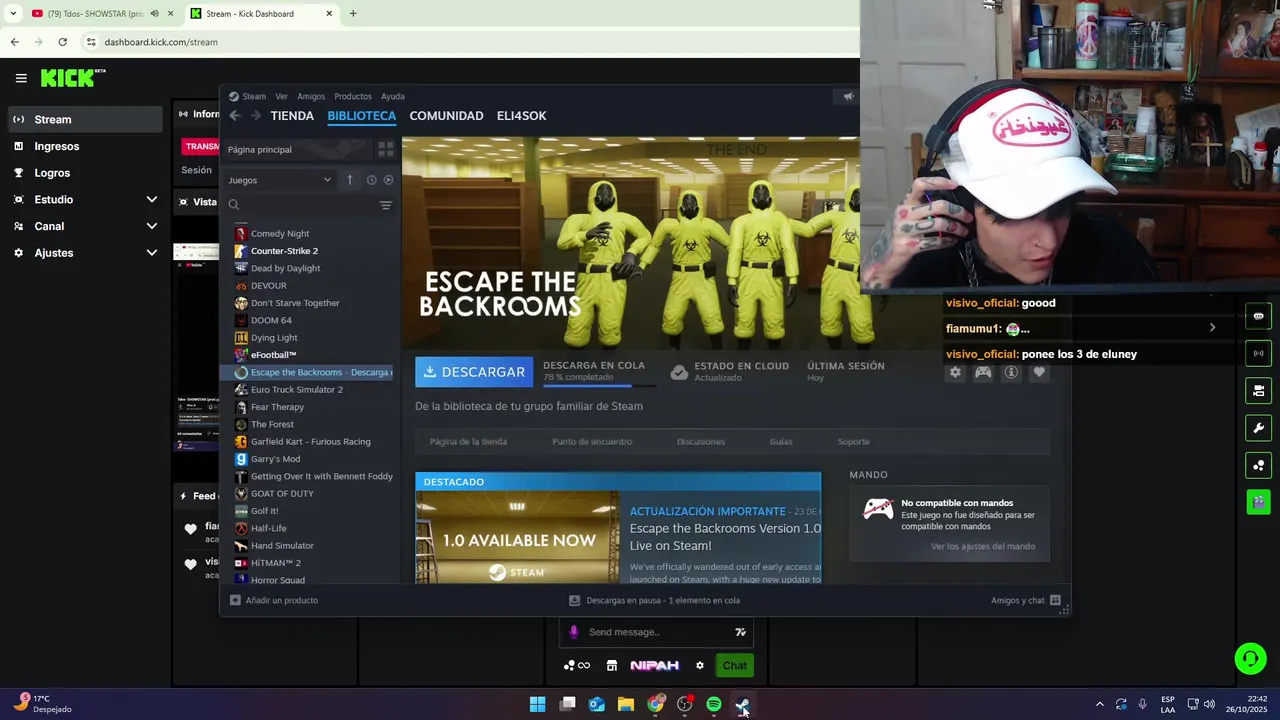The width and height of the screenshot is (1280, 720).
Task: Open Productos menu in Steam
Action: [x=353, y=97]
